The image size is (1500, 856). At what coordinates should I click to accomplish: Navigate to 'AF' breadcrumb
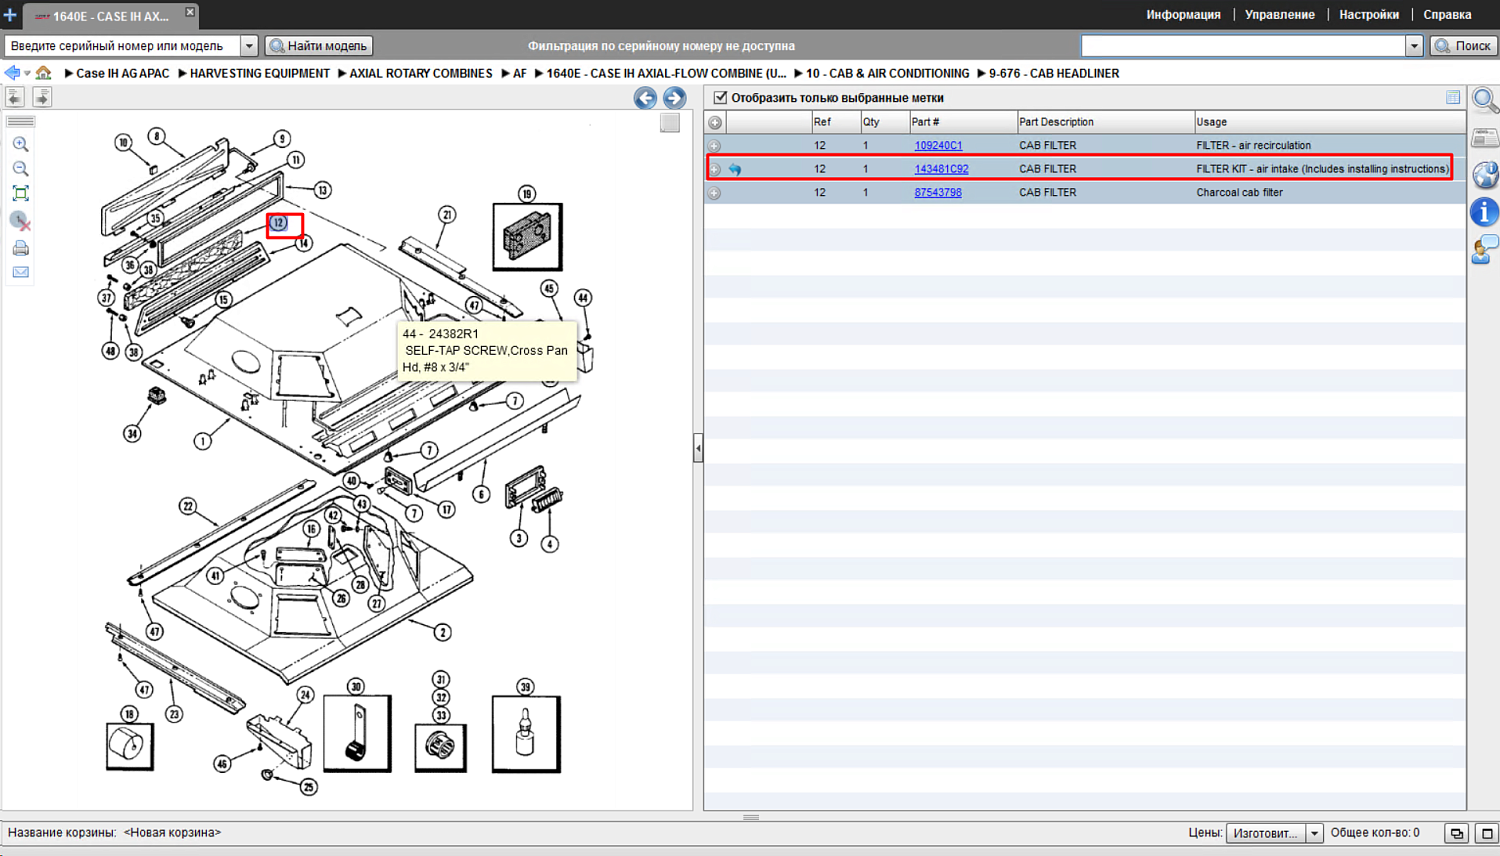coord(520,73)
